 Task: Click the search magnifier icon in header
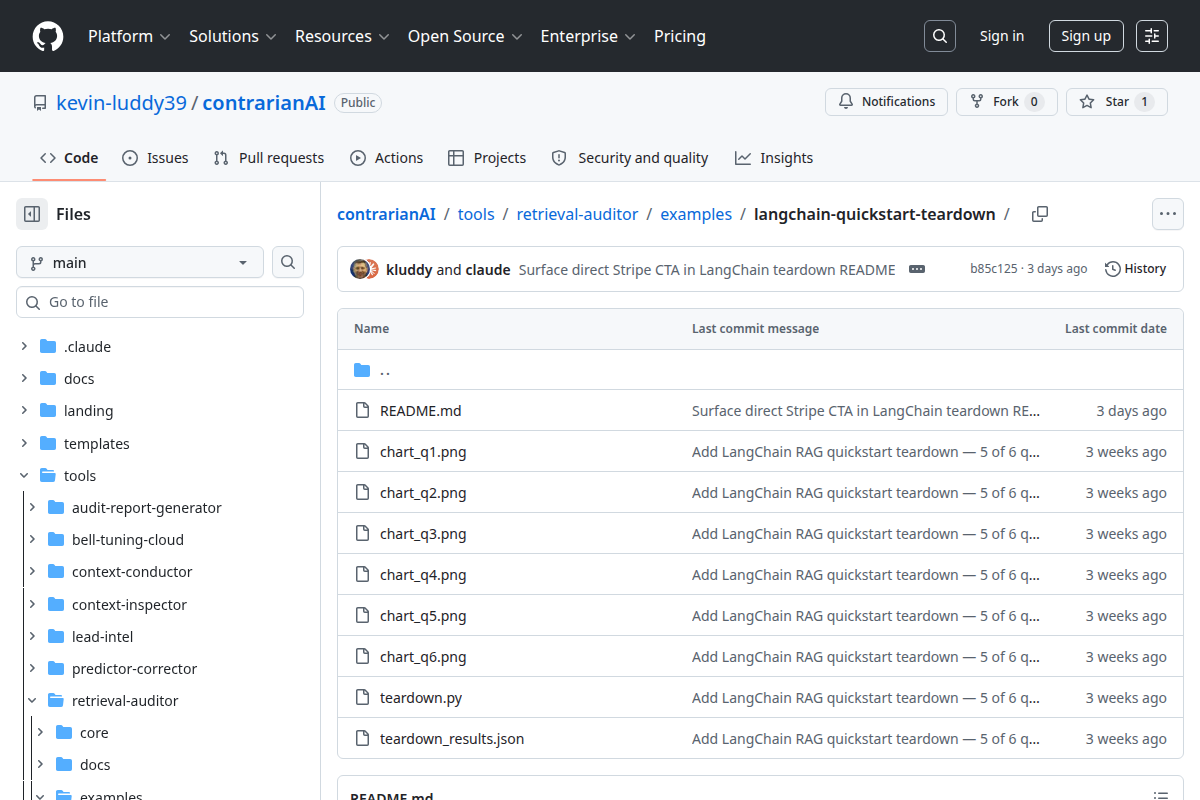click(940, 36)
